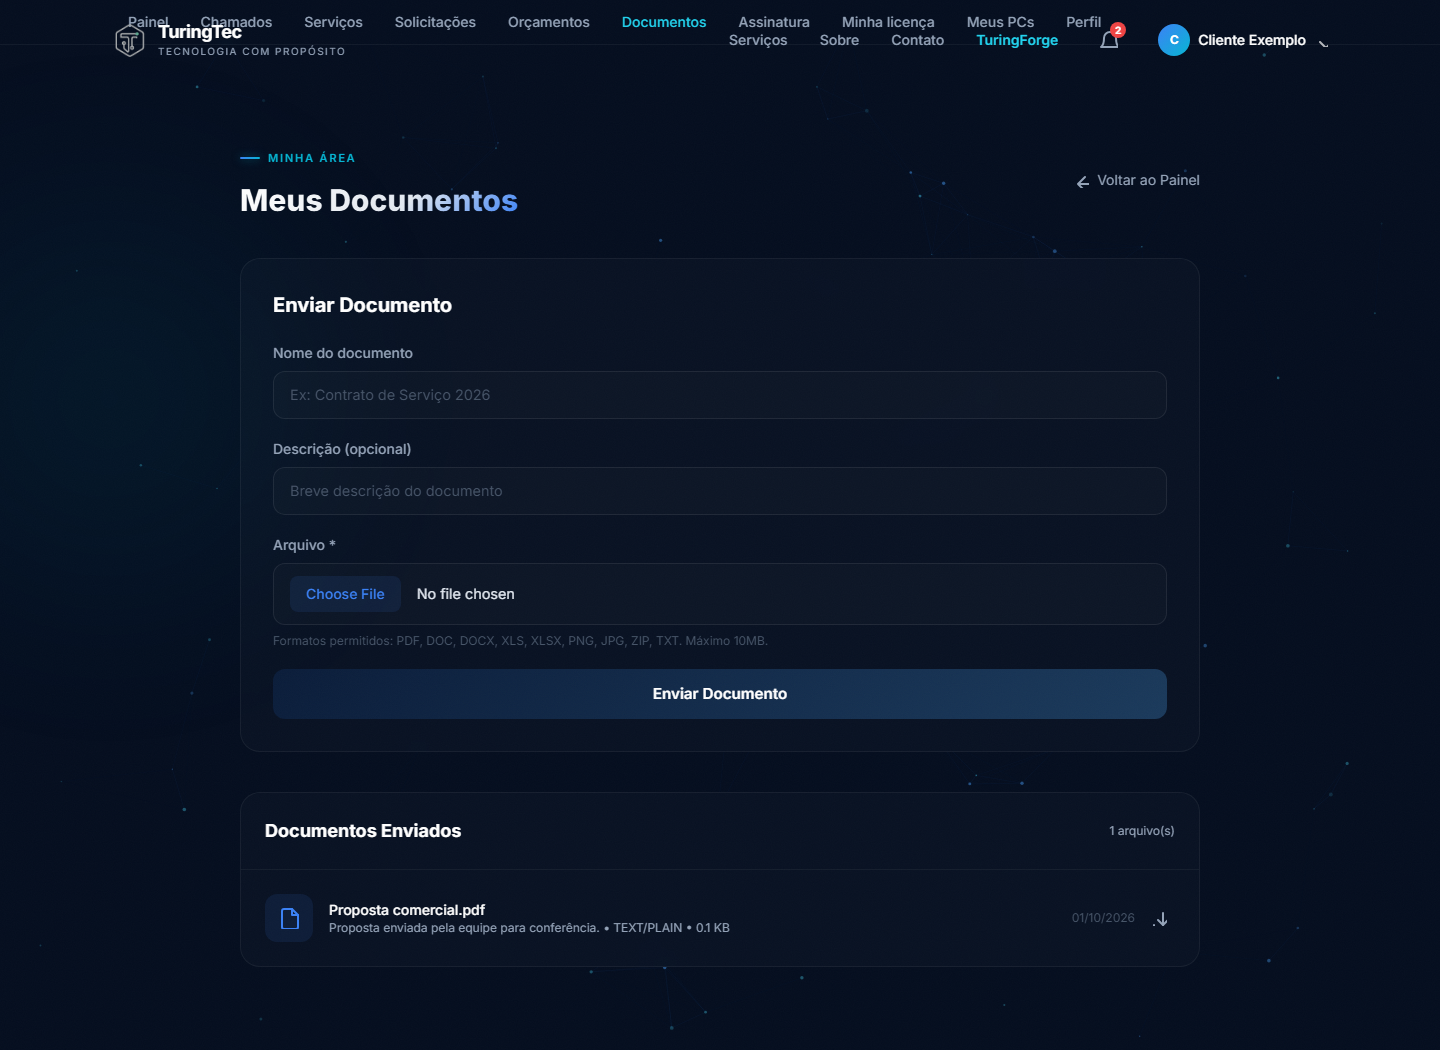
Task: Click the Meus Documentos page title
Action: [379, 201]
